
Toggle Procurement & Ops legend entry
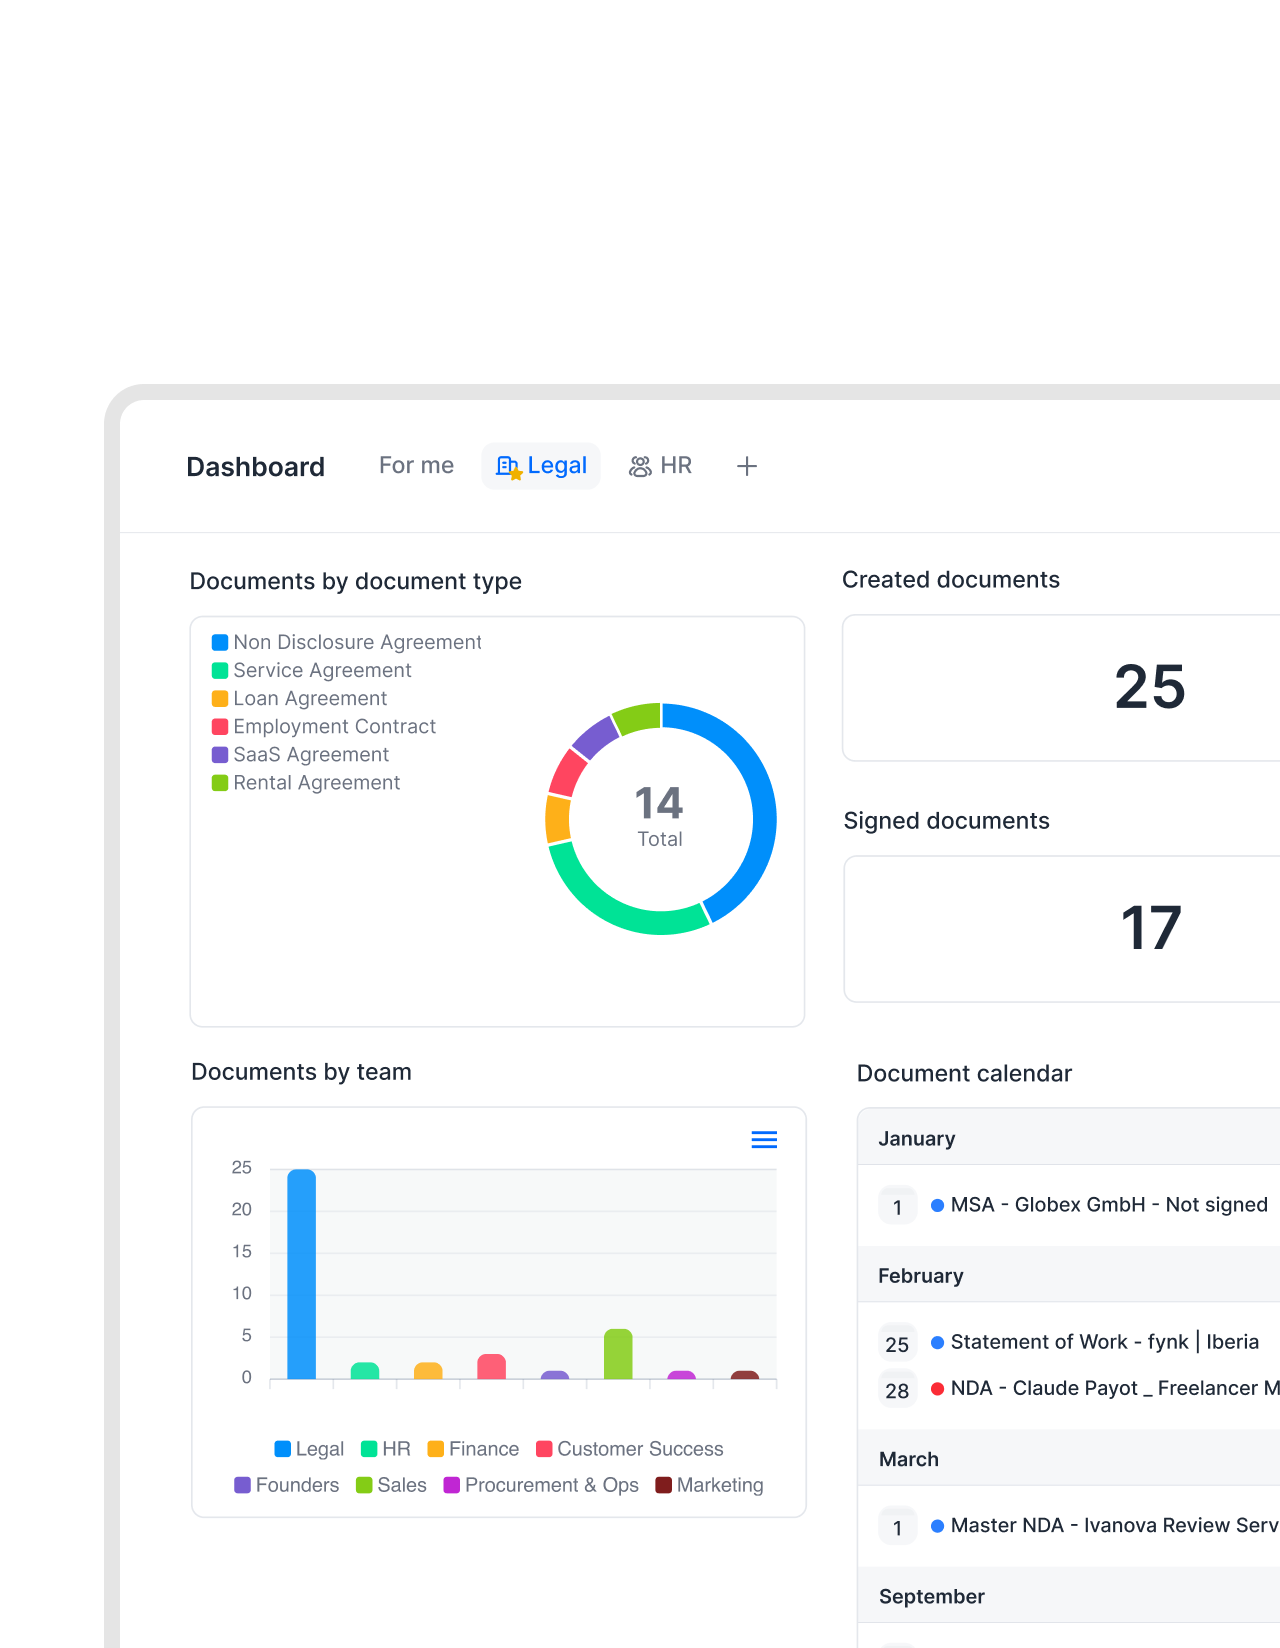point(541,1485)
